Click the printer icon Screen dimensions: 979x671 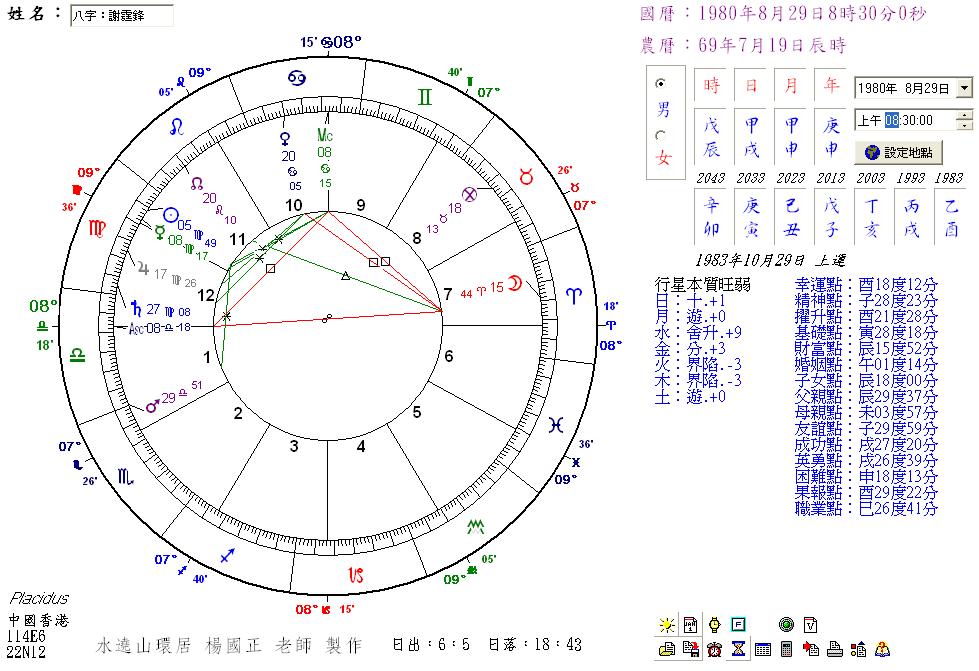pyautogui.click(x=834, y=649)
